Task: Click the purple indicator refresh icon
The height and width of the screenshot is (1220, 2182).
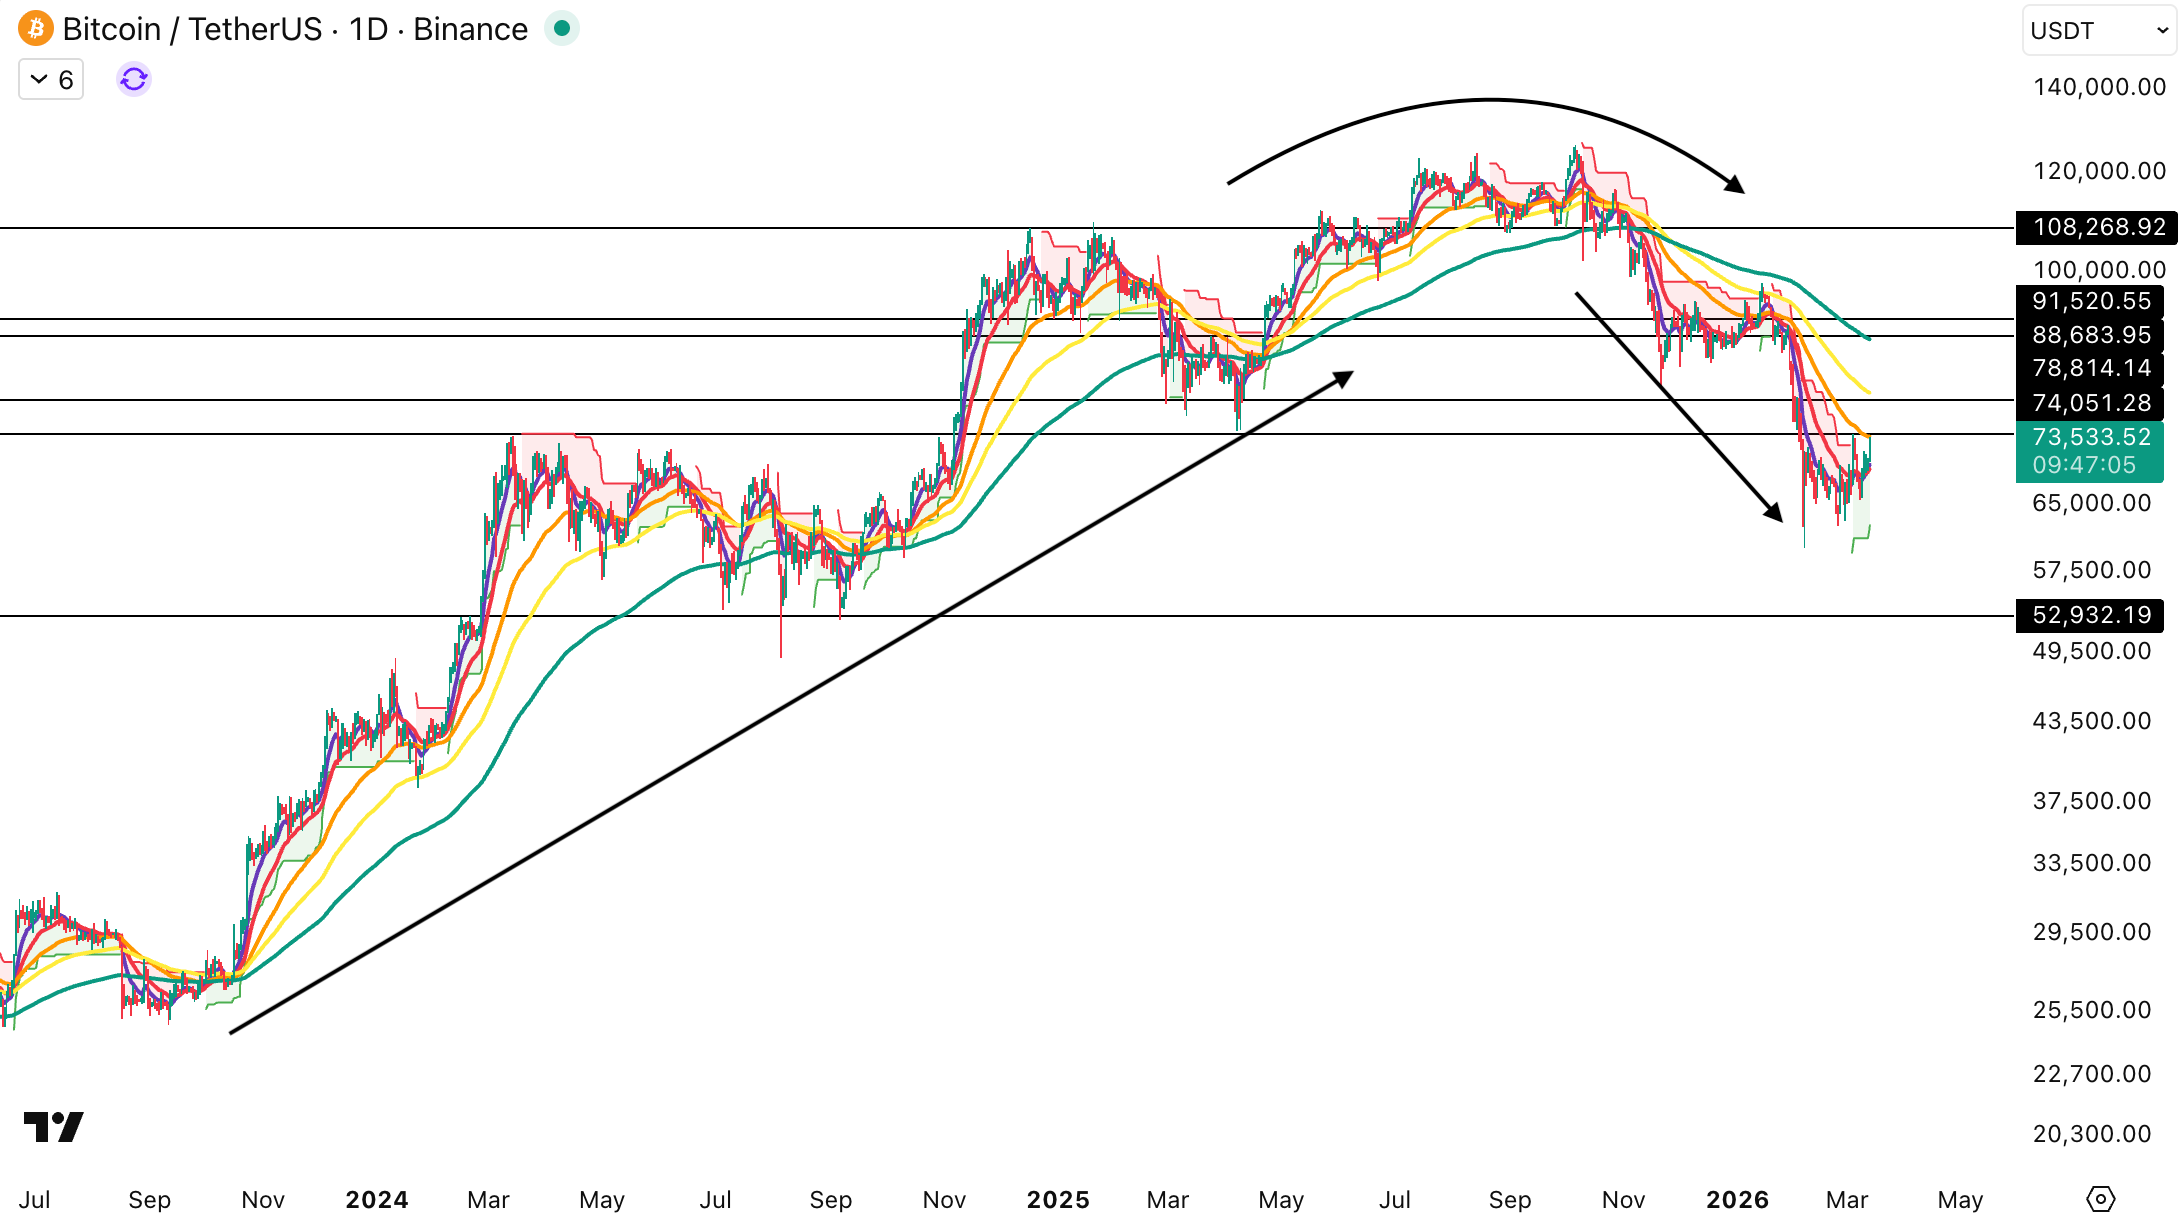Action: [134, 79]
